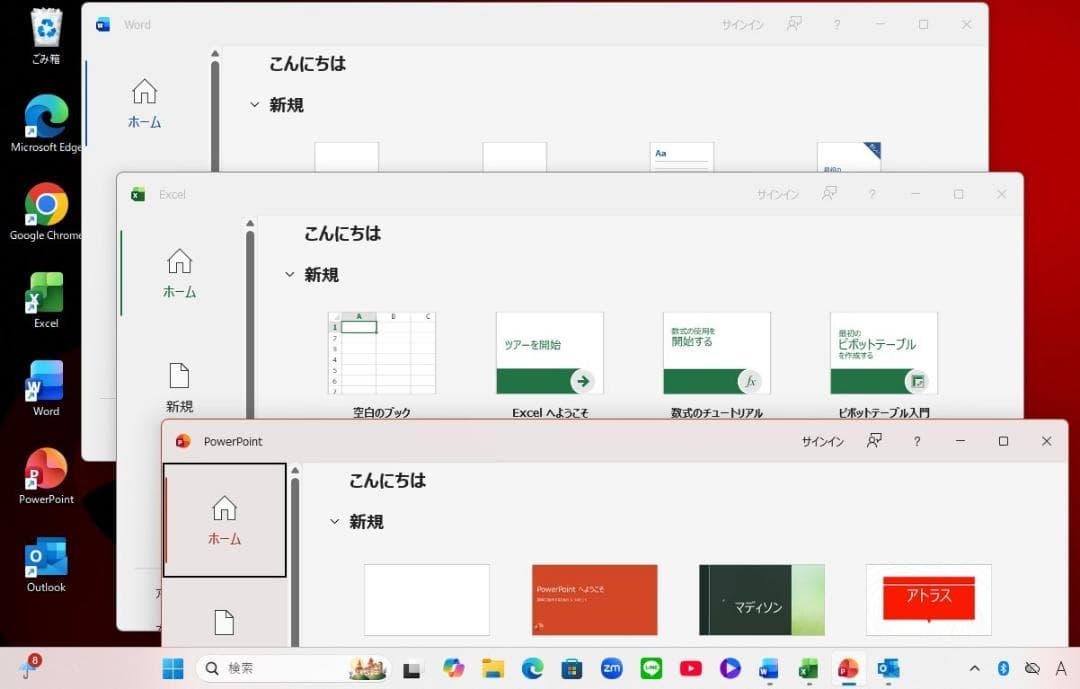Viewport: 1080px width, 689px height.
Task: Click the IME language indicator in system tray
Action: tap(1062, 668)
